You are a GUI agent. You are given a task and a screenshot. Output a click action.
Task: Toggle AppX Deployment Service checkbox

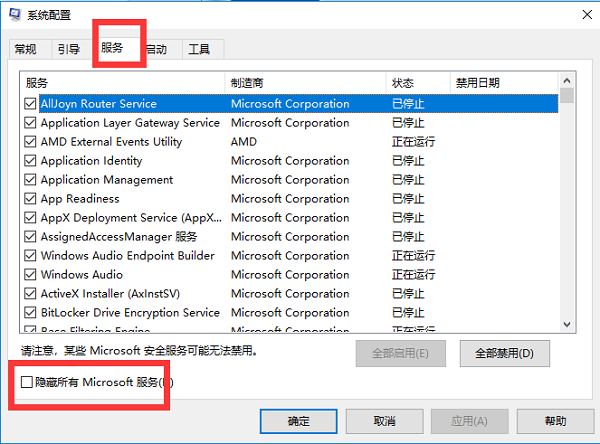pos(30,217)
